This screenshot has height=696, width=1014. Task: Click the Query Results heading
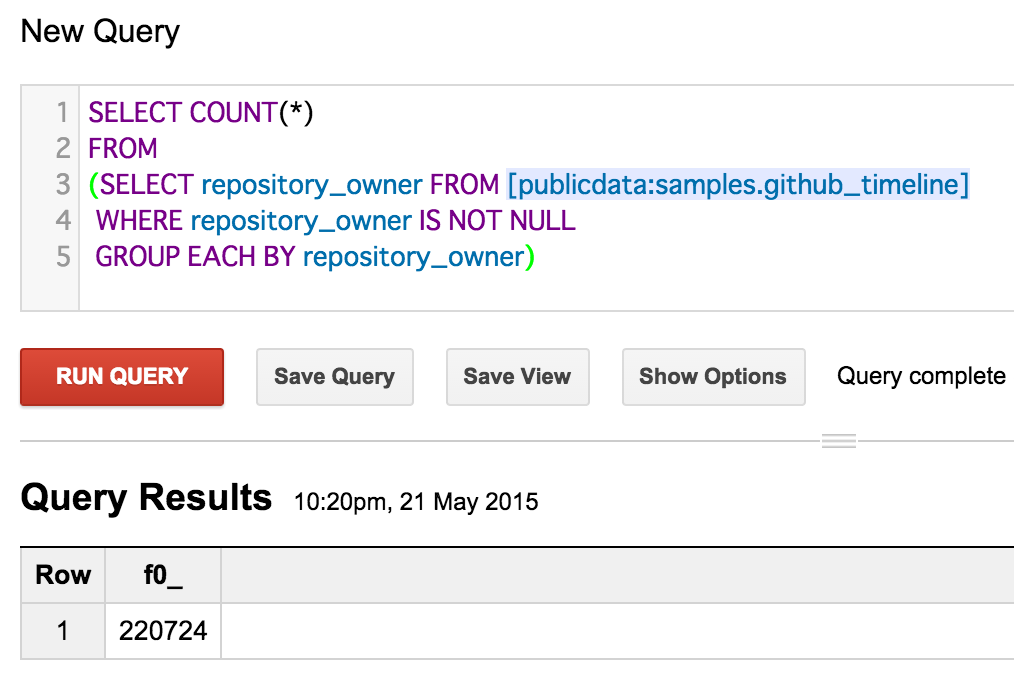147,496
